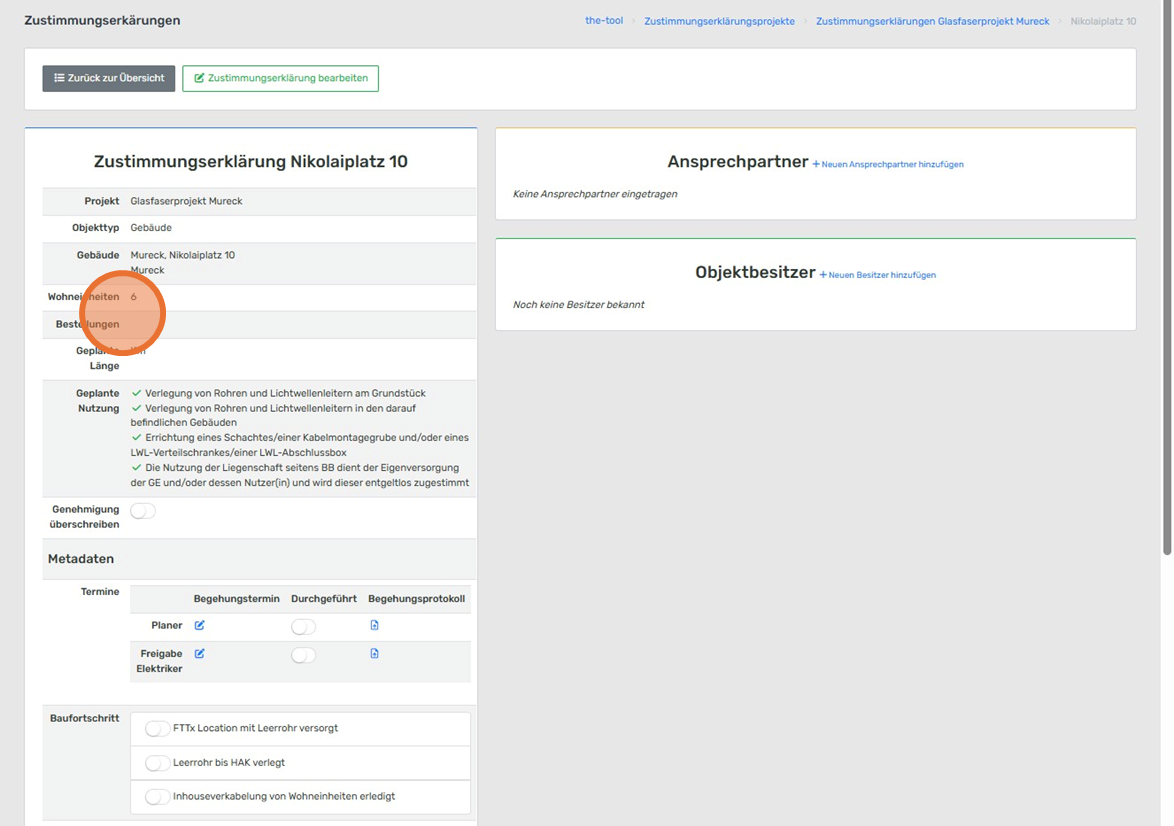The image size is (1174, 826).
Task: Add a new Ansprechpartner
Action: point(888,164)
